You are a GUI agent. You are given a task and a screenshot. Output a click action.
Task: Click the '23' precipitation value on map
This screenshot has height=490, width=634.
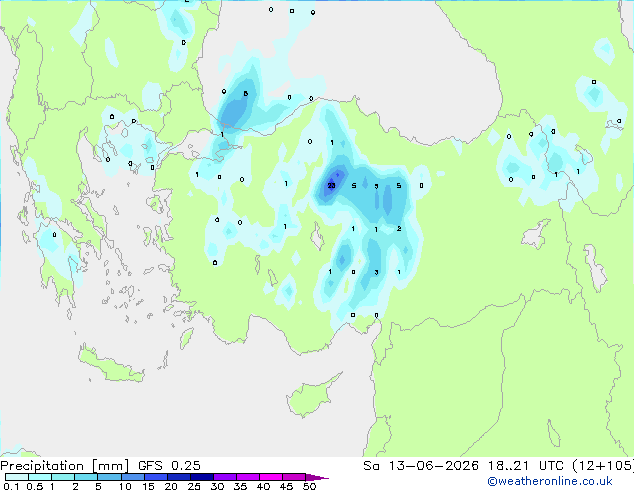331,186
